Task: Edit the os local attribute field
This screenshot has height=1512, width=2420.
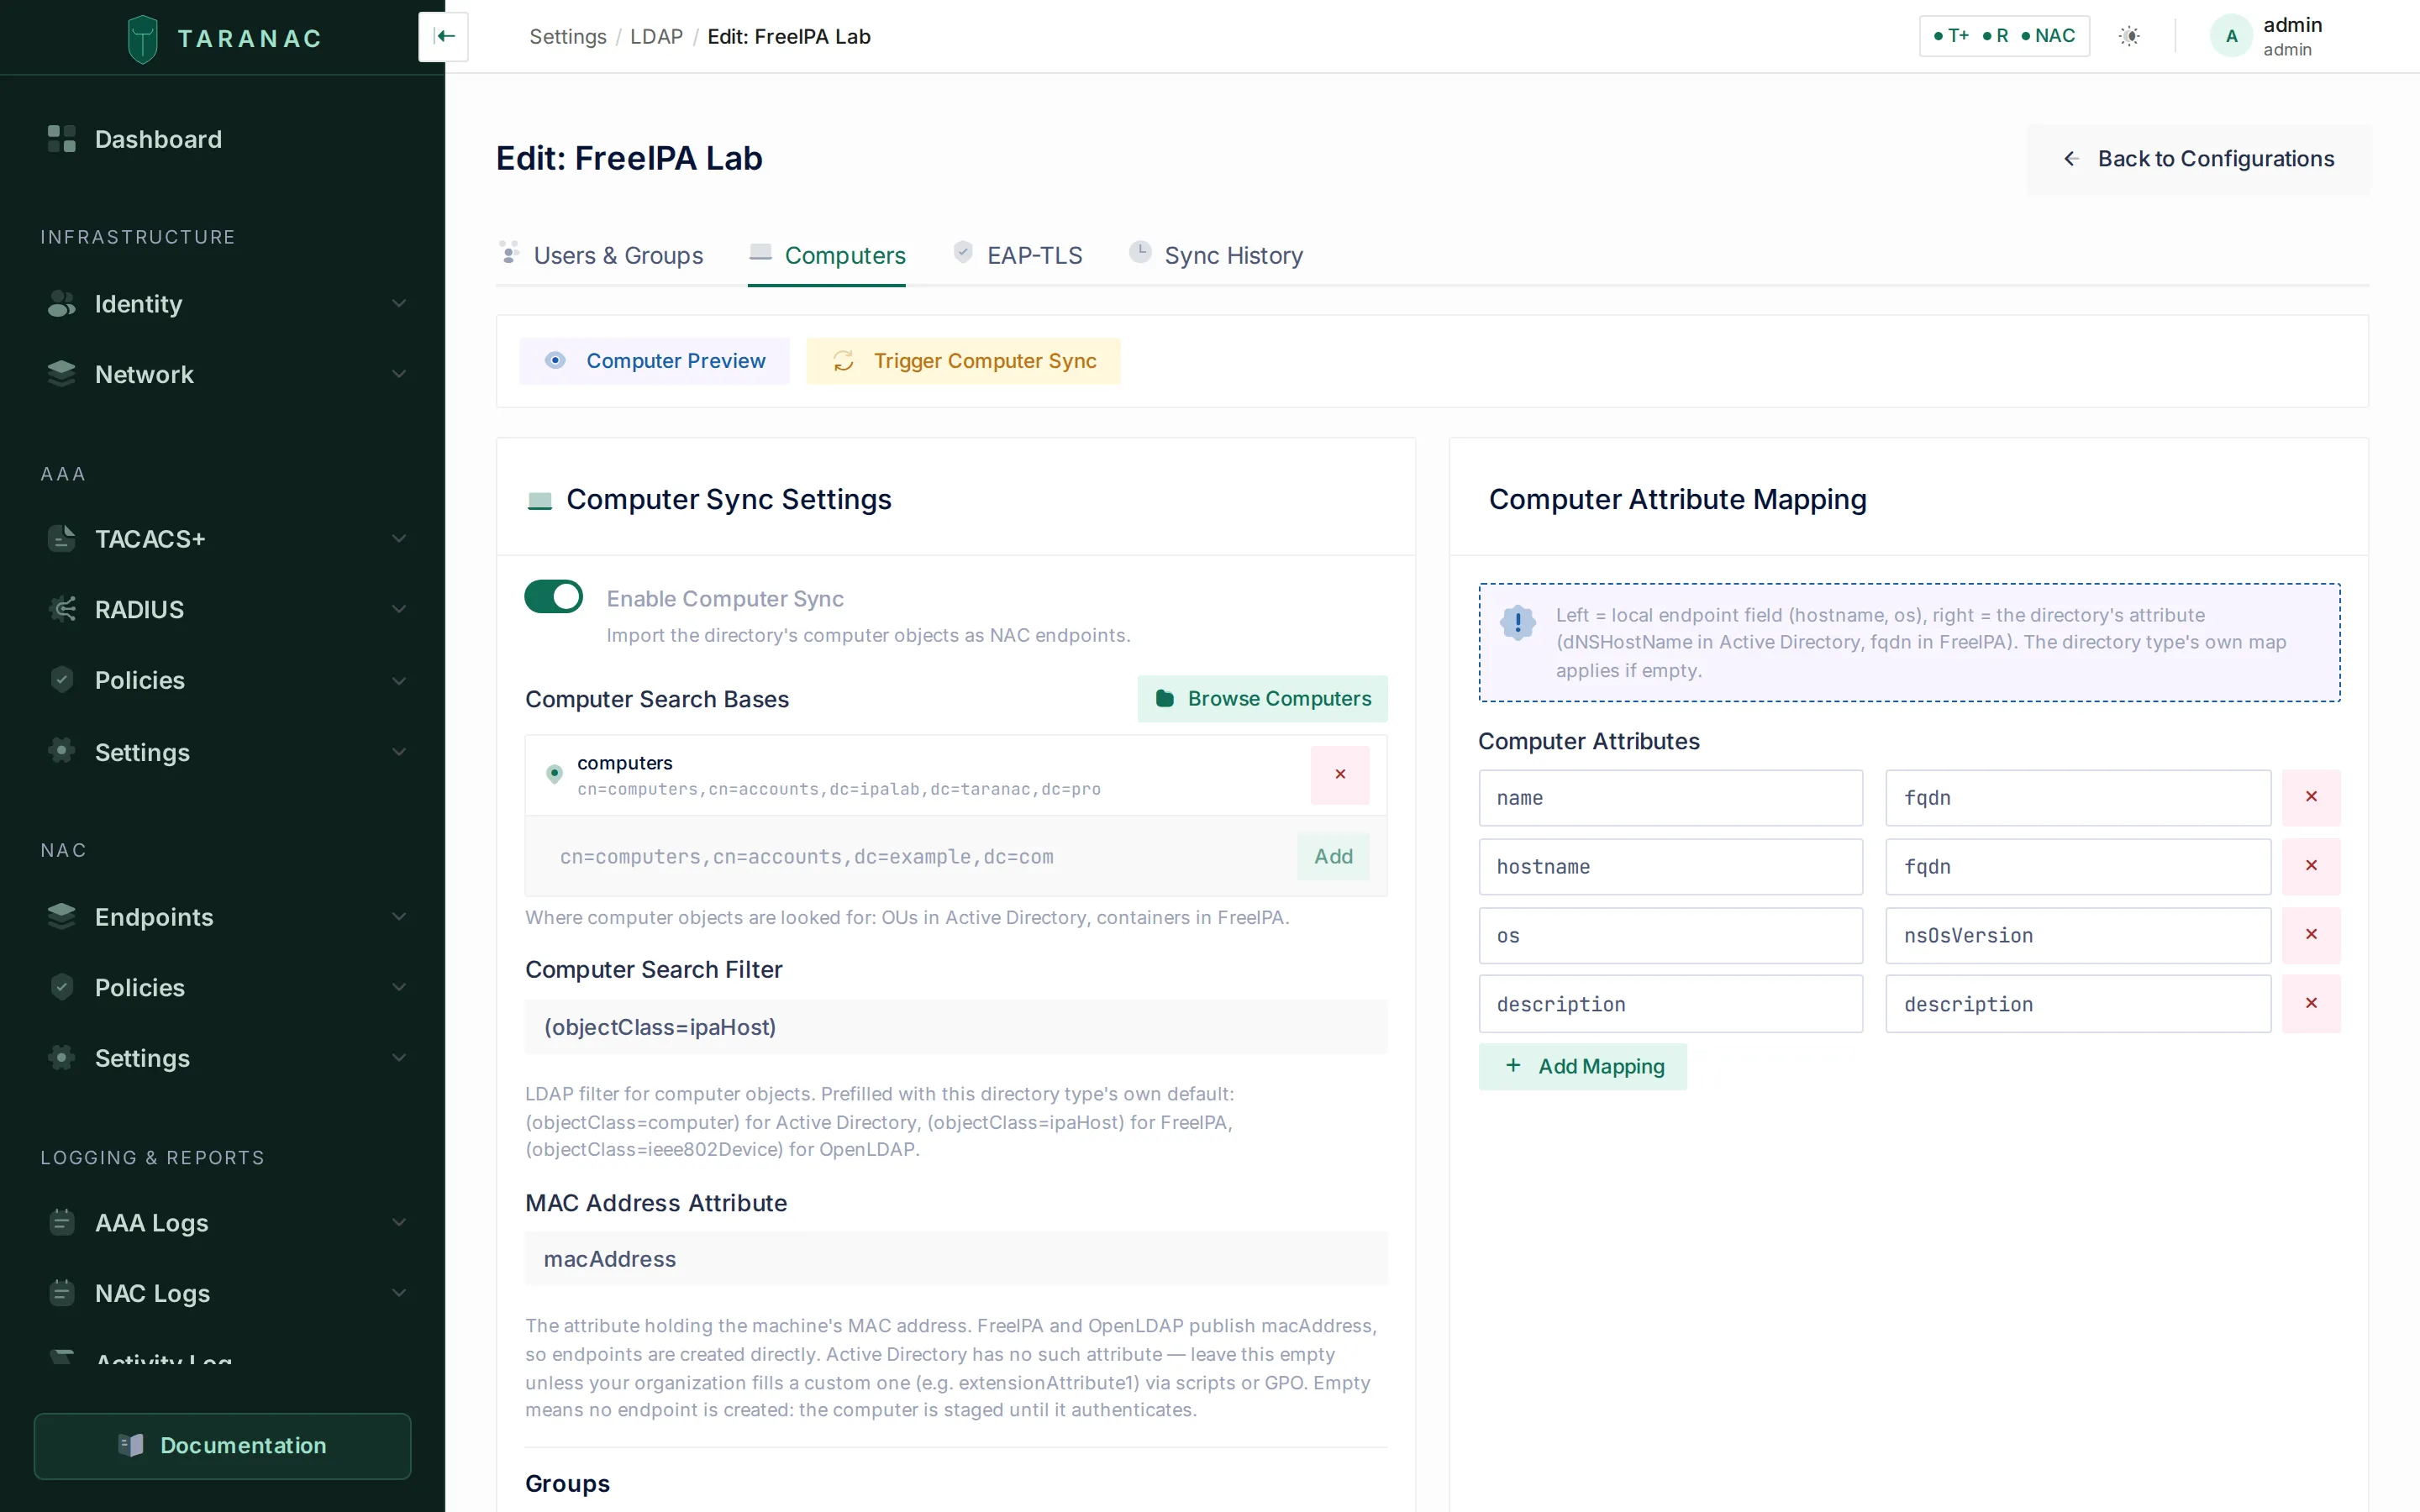Action: pos(1670,936)
